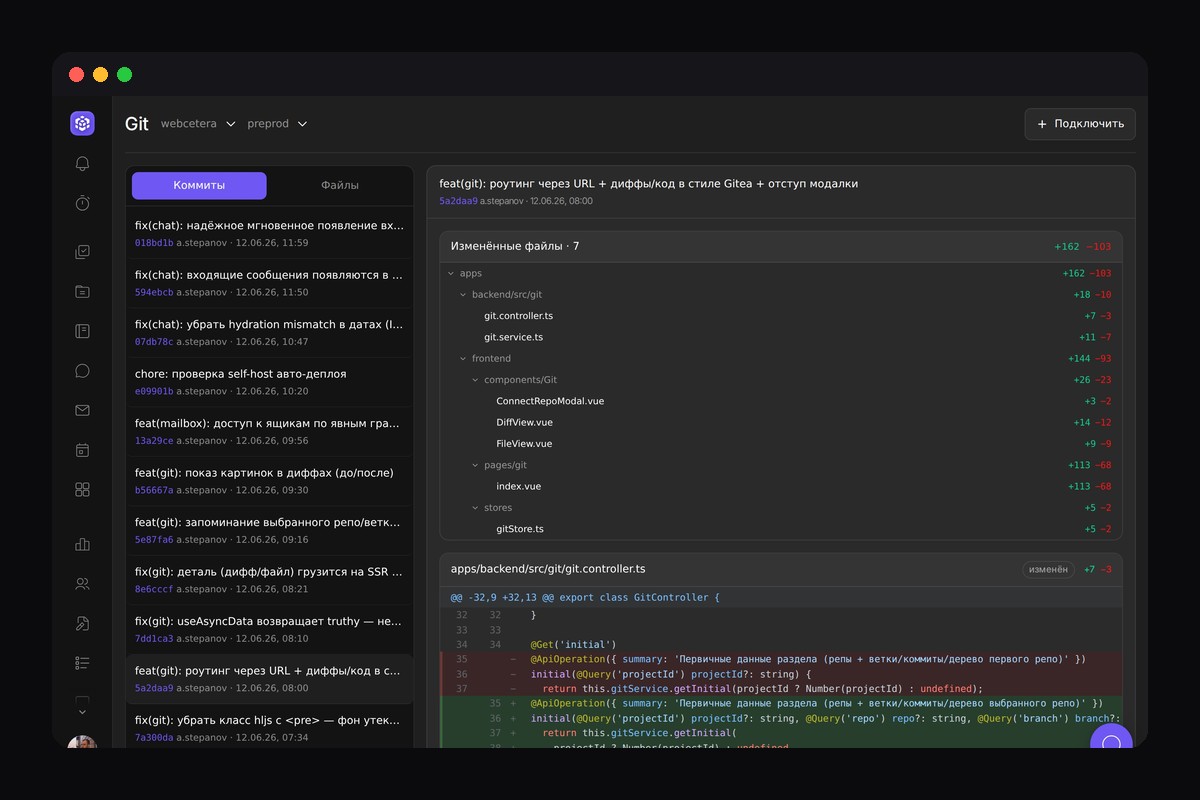This screenshot has height=800, width=1200.
Task: Click commit hash 5a2daa9 in the detail header
Action: pyautogui.click(x=458, y=201)
